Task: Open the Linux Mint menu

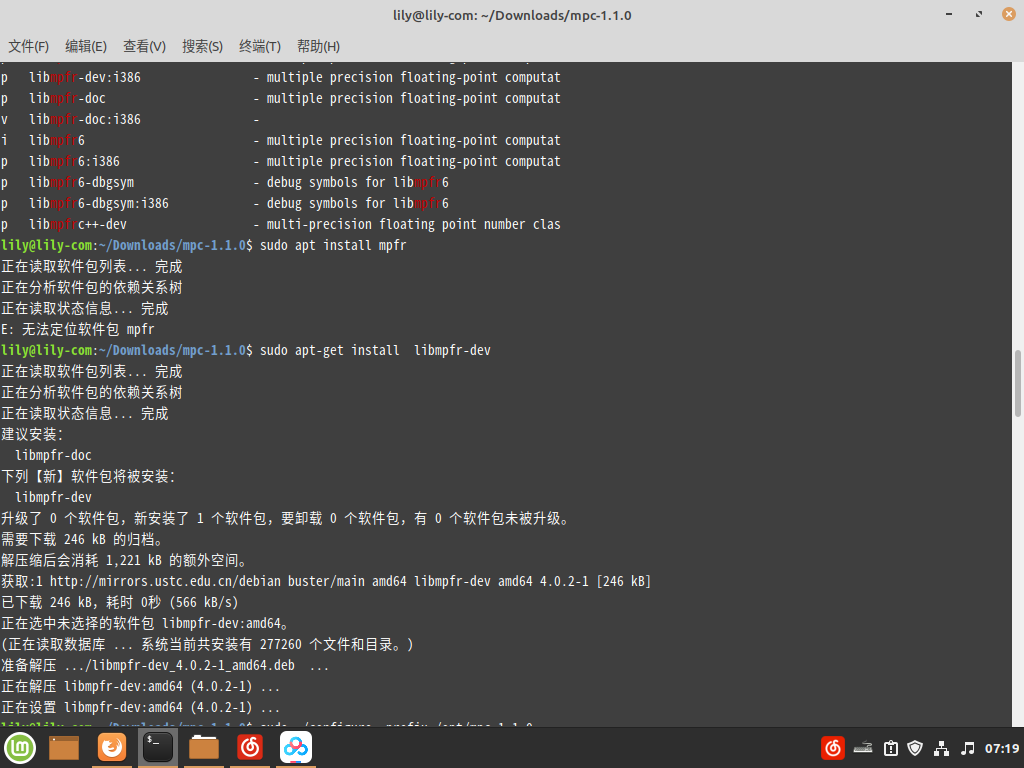Action: [19, 747]
